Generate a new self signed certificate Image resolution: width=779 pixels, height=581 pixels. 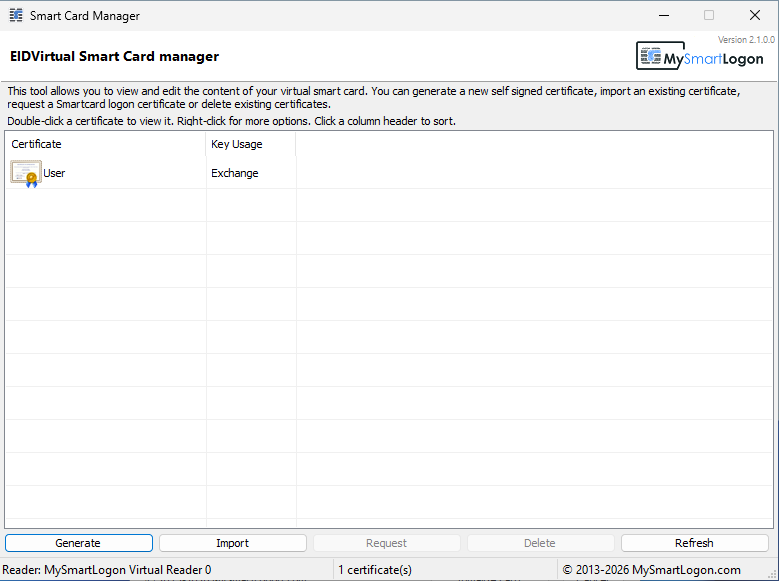point(79,543)
